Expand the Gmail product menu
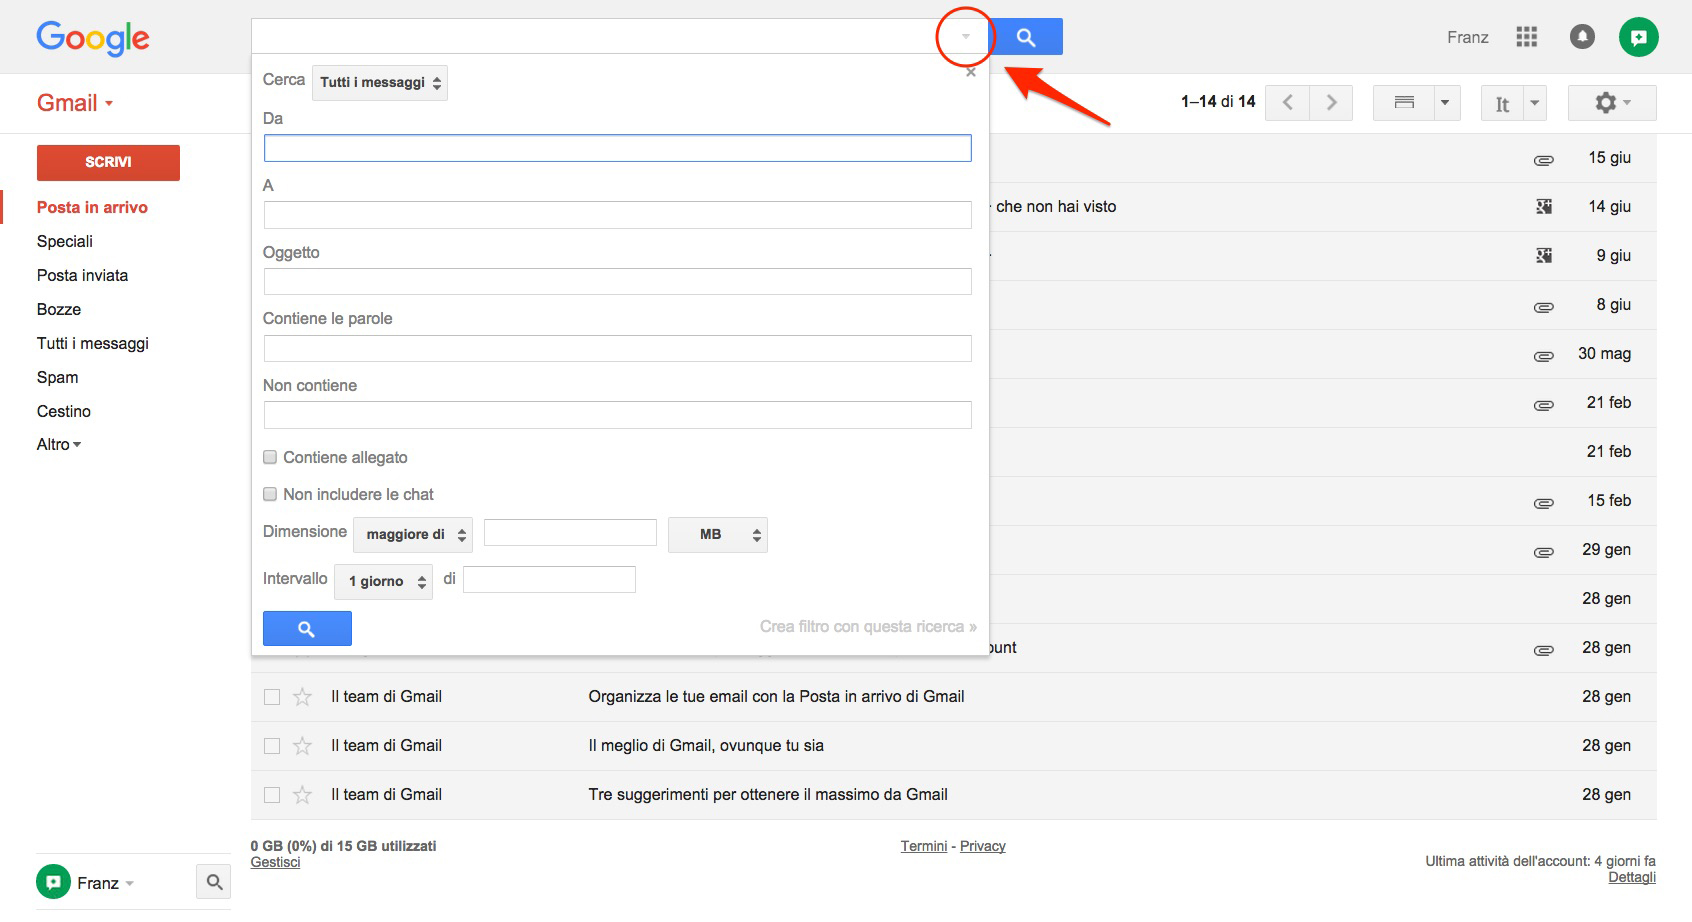The width and height of the screenshot is (1692, 922). pyautogui.click(x=75, y=103)
